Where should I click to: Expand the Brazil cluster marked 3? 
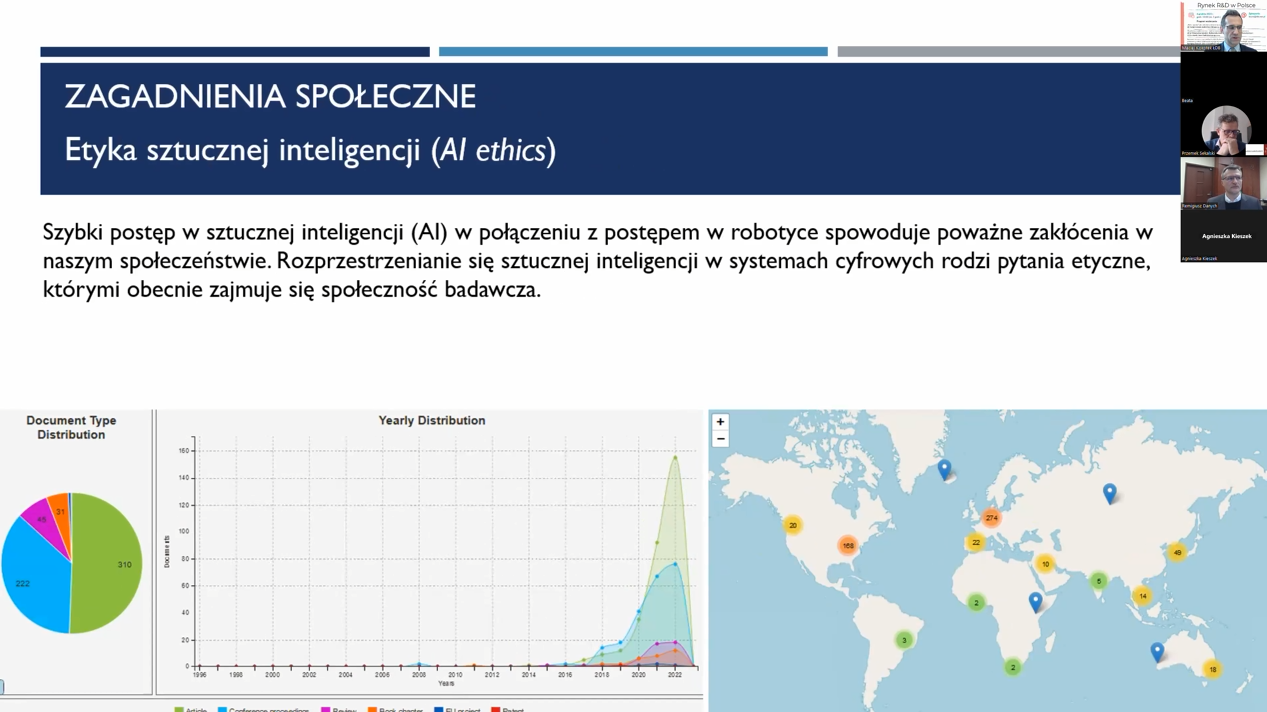tap(904, 640)
